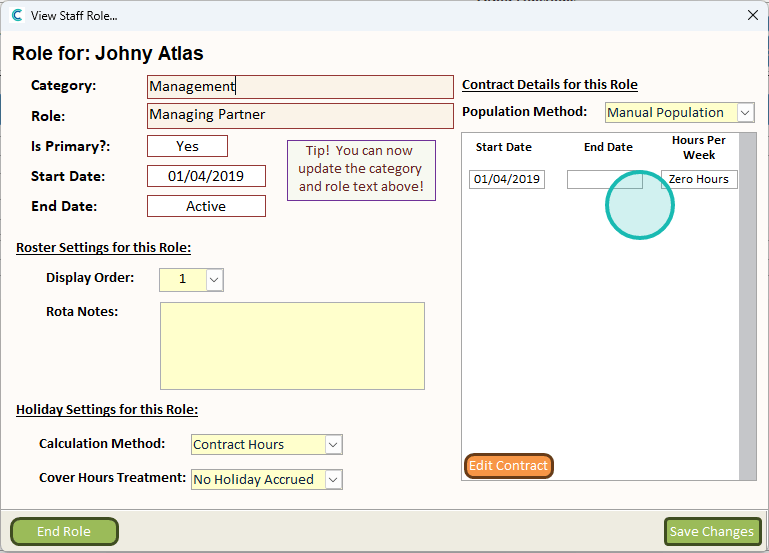
Task: Expand the Display Order dropdown
Action: coord(215,279)
